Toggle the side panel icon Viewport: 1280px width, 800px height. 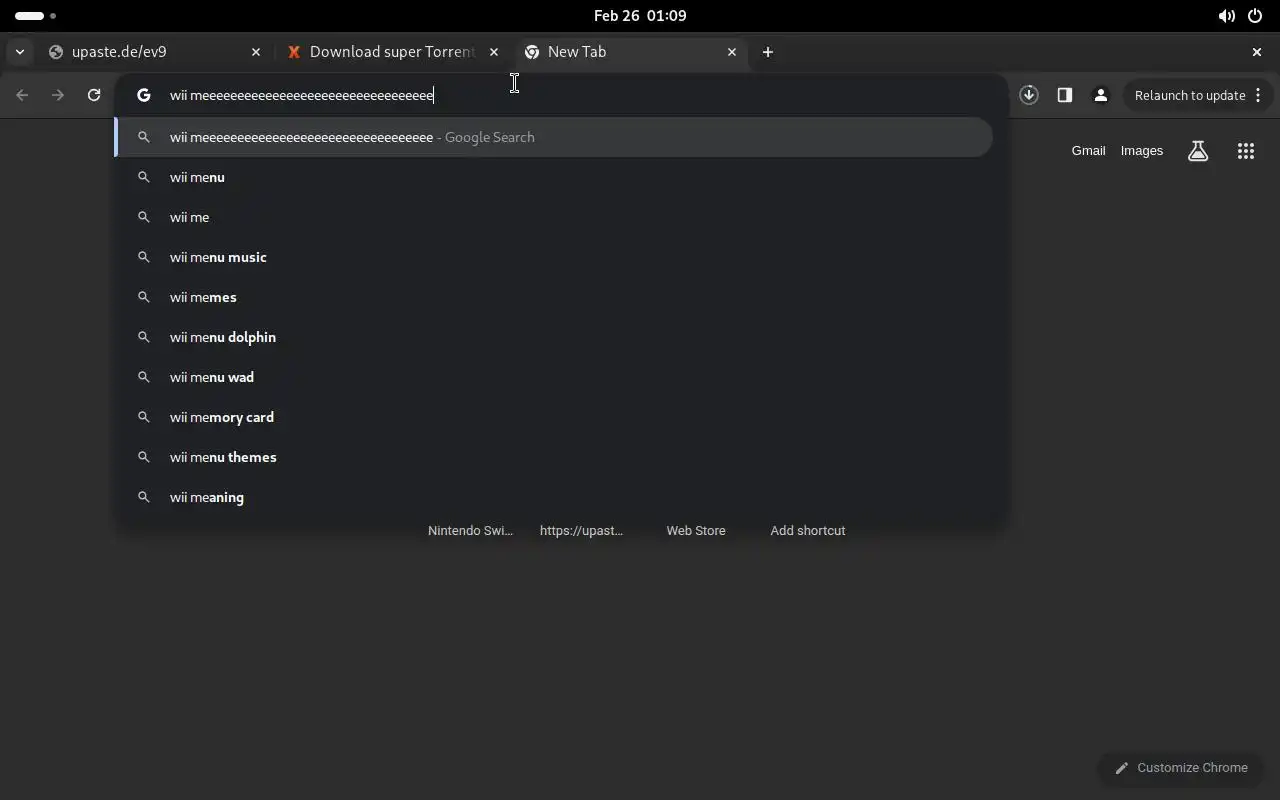click(1065, 95)
